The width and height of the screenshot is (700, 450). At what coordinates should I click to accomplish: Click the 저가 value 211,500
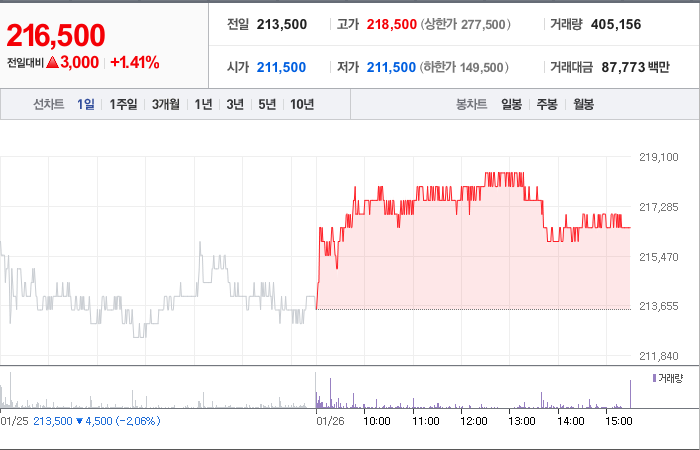pos(391,67)
